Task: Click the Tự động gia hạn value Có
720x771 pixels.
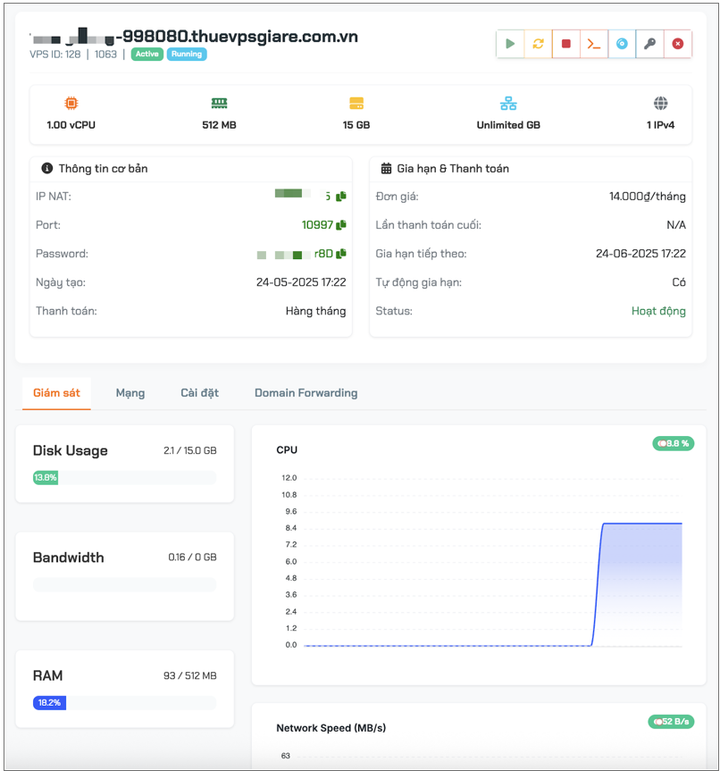Action: [x=679, y=282]
